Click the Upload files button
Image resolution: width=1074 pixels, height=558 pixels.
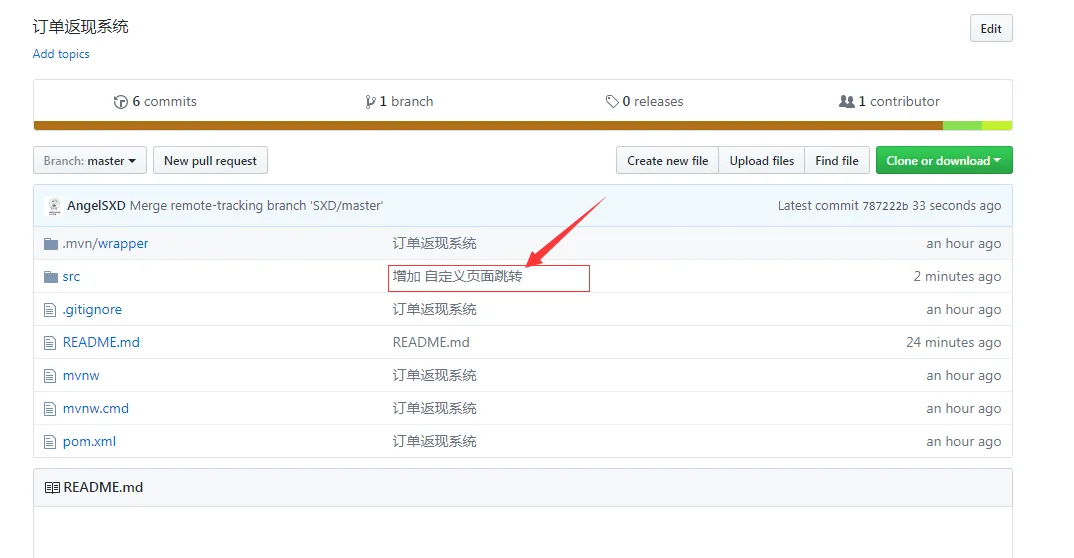762,160
